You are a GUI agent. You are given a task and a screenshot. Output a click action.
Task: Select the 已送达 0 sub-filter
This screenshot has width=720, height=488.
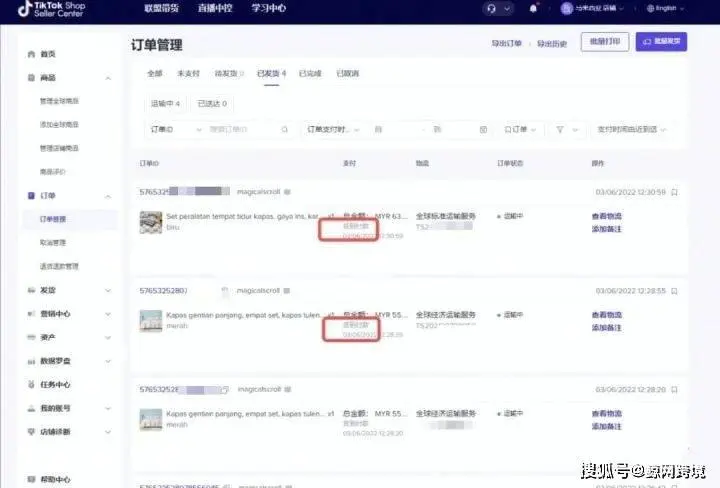click(x=212, y=104)
